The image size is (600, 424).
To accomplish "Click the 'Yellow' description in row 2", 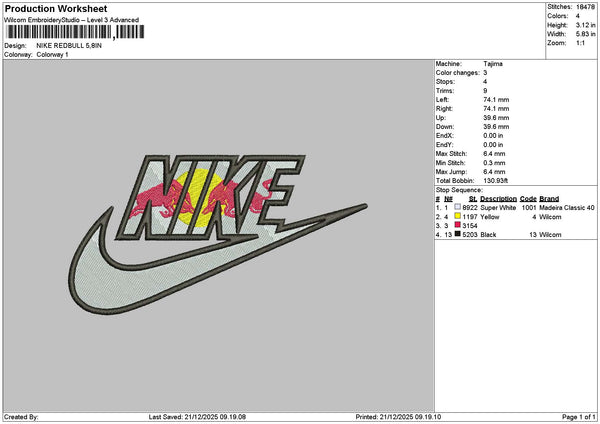I will (x=490, y=217).
